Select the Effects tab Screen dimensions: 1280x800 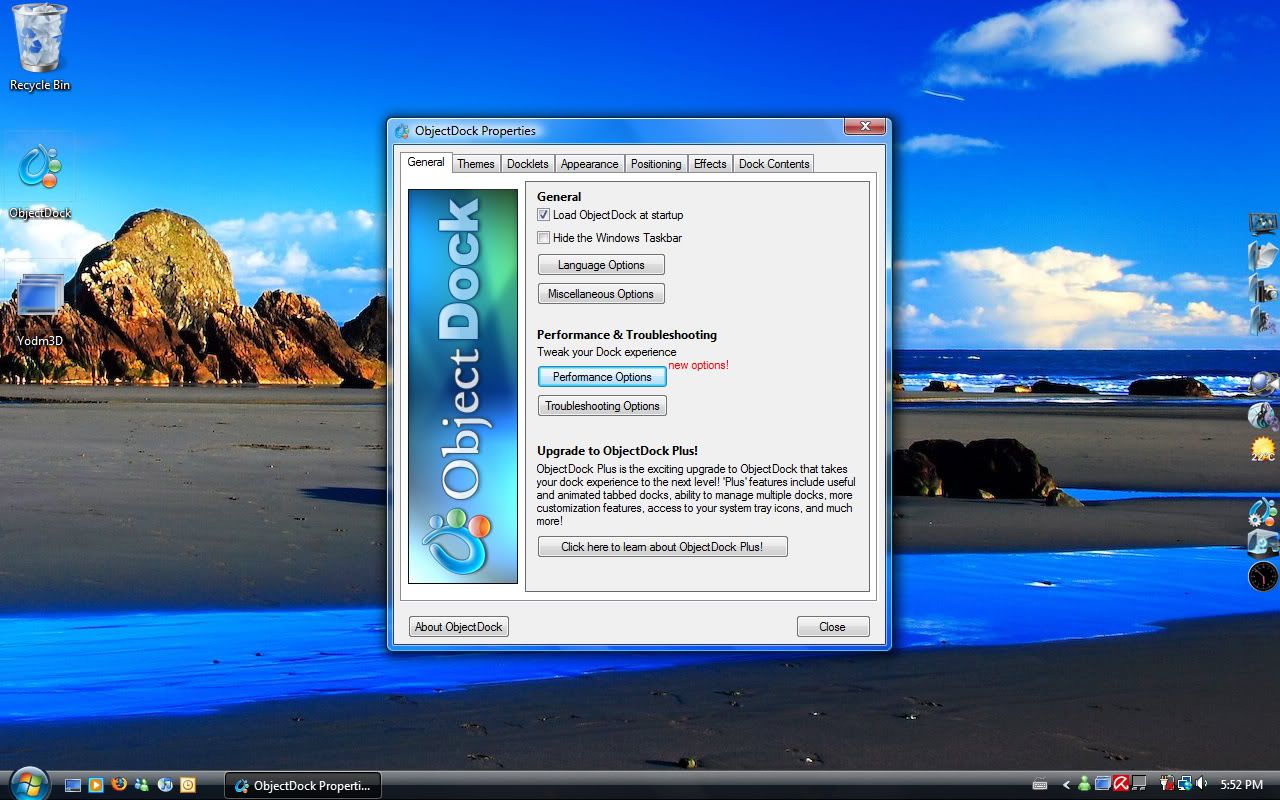[x=710, y=164]
